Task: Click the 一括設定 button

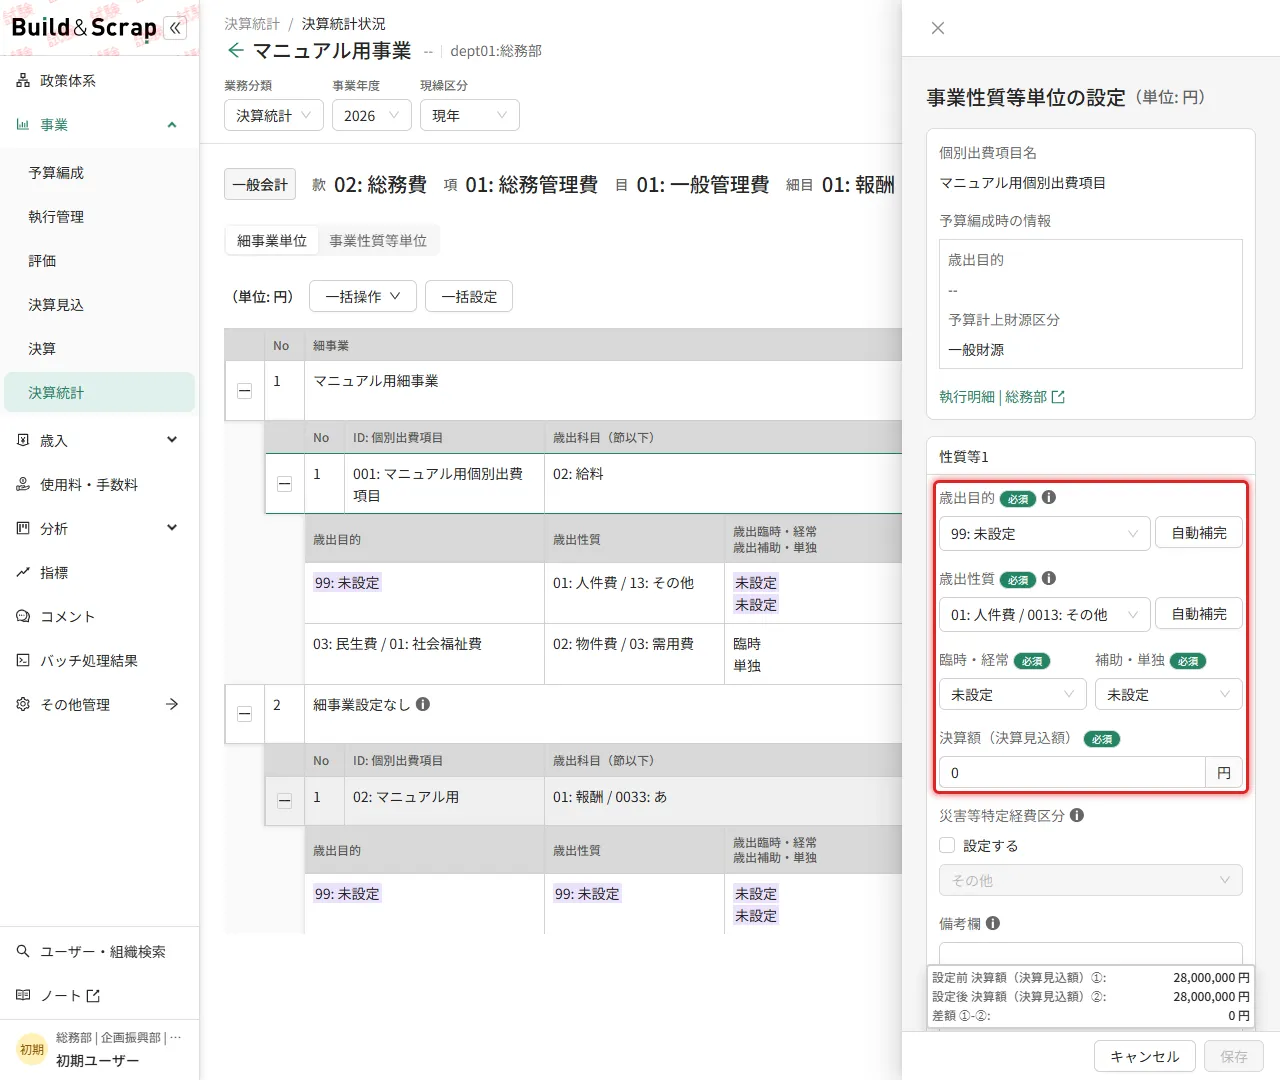Action: point(469,296)
